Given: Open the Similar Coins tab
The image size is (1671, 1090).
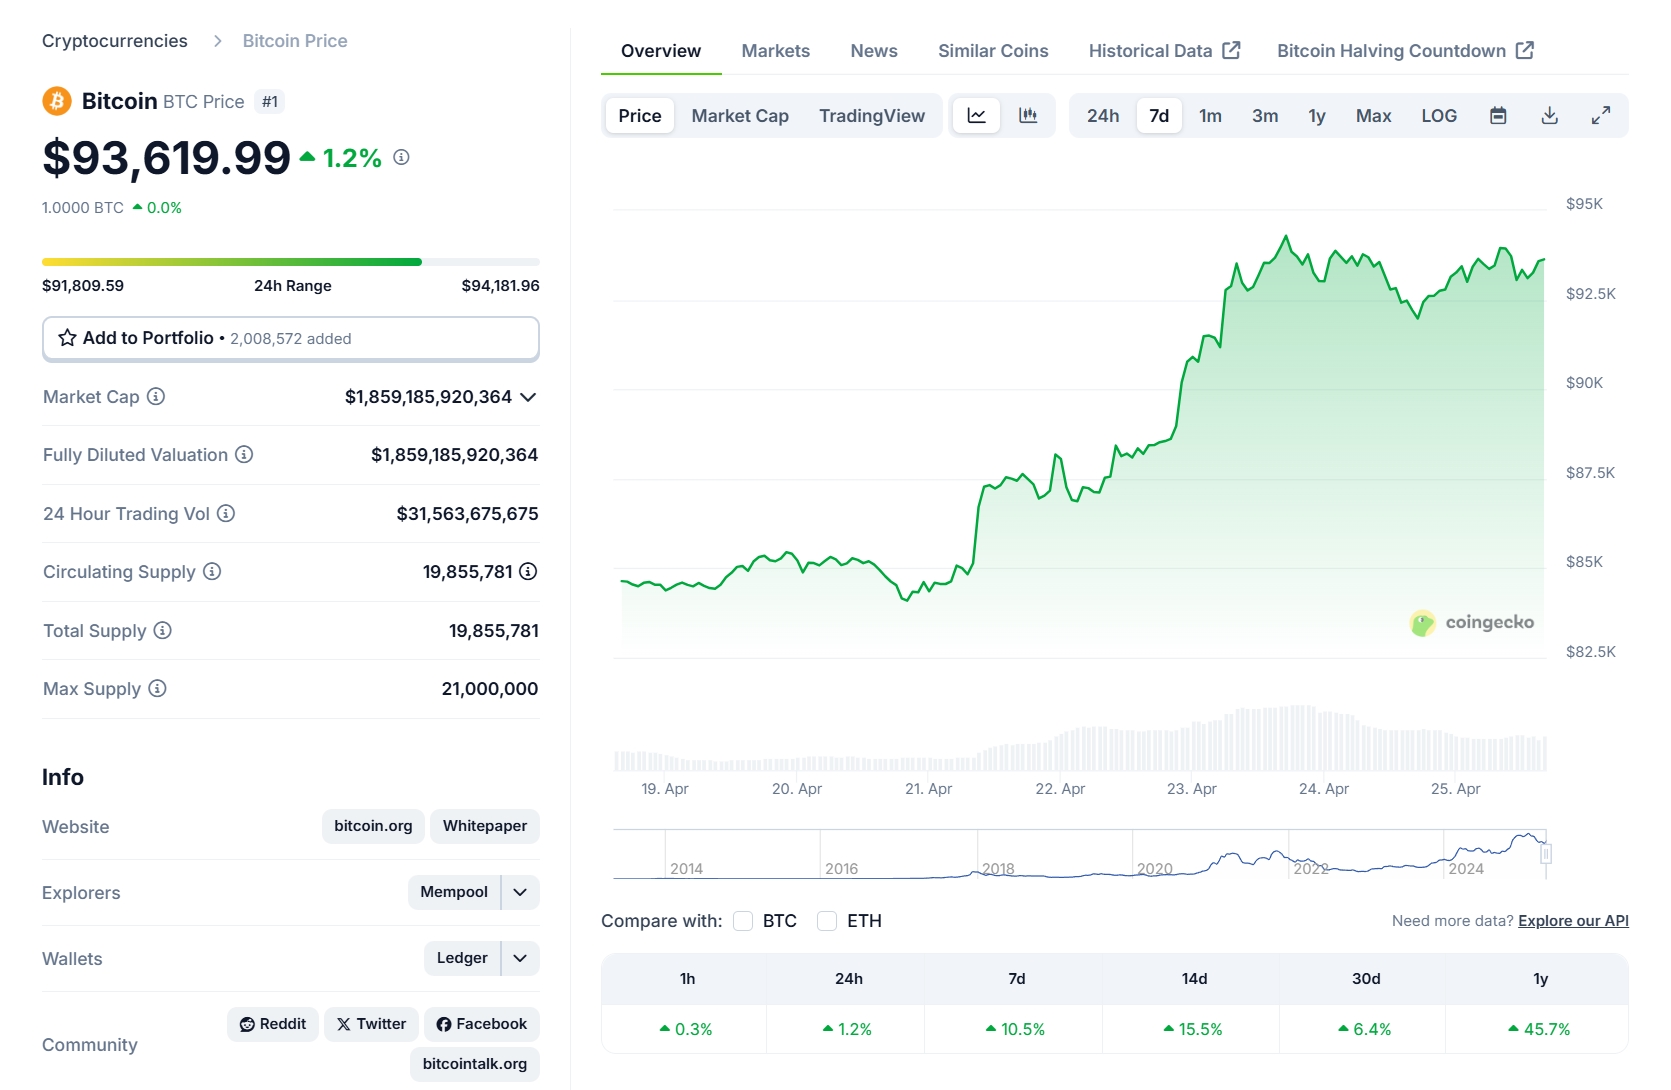Looking at the screenshot, I should coord(993,51).
